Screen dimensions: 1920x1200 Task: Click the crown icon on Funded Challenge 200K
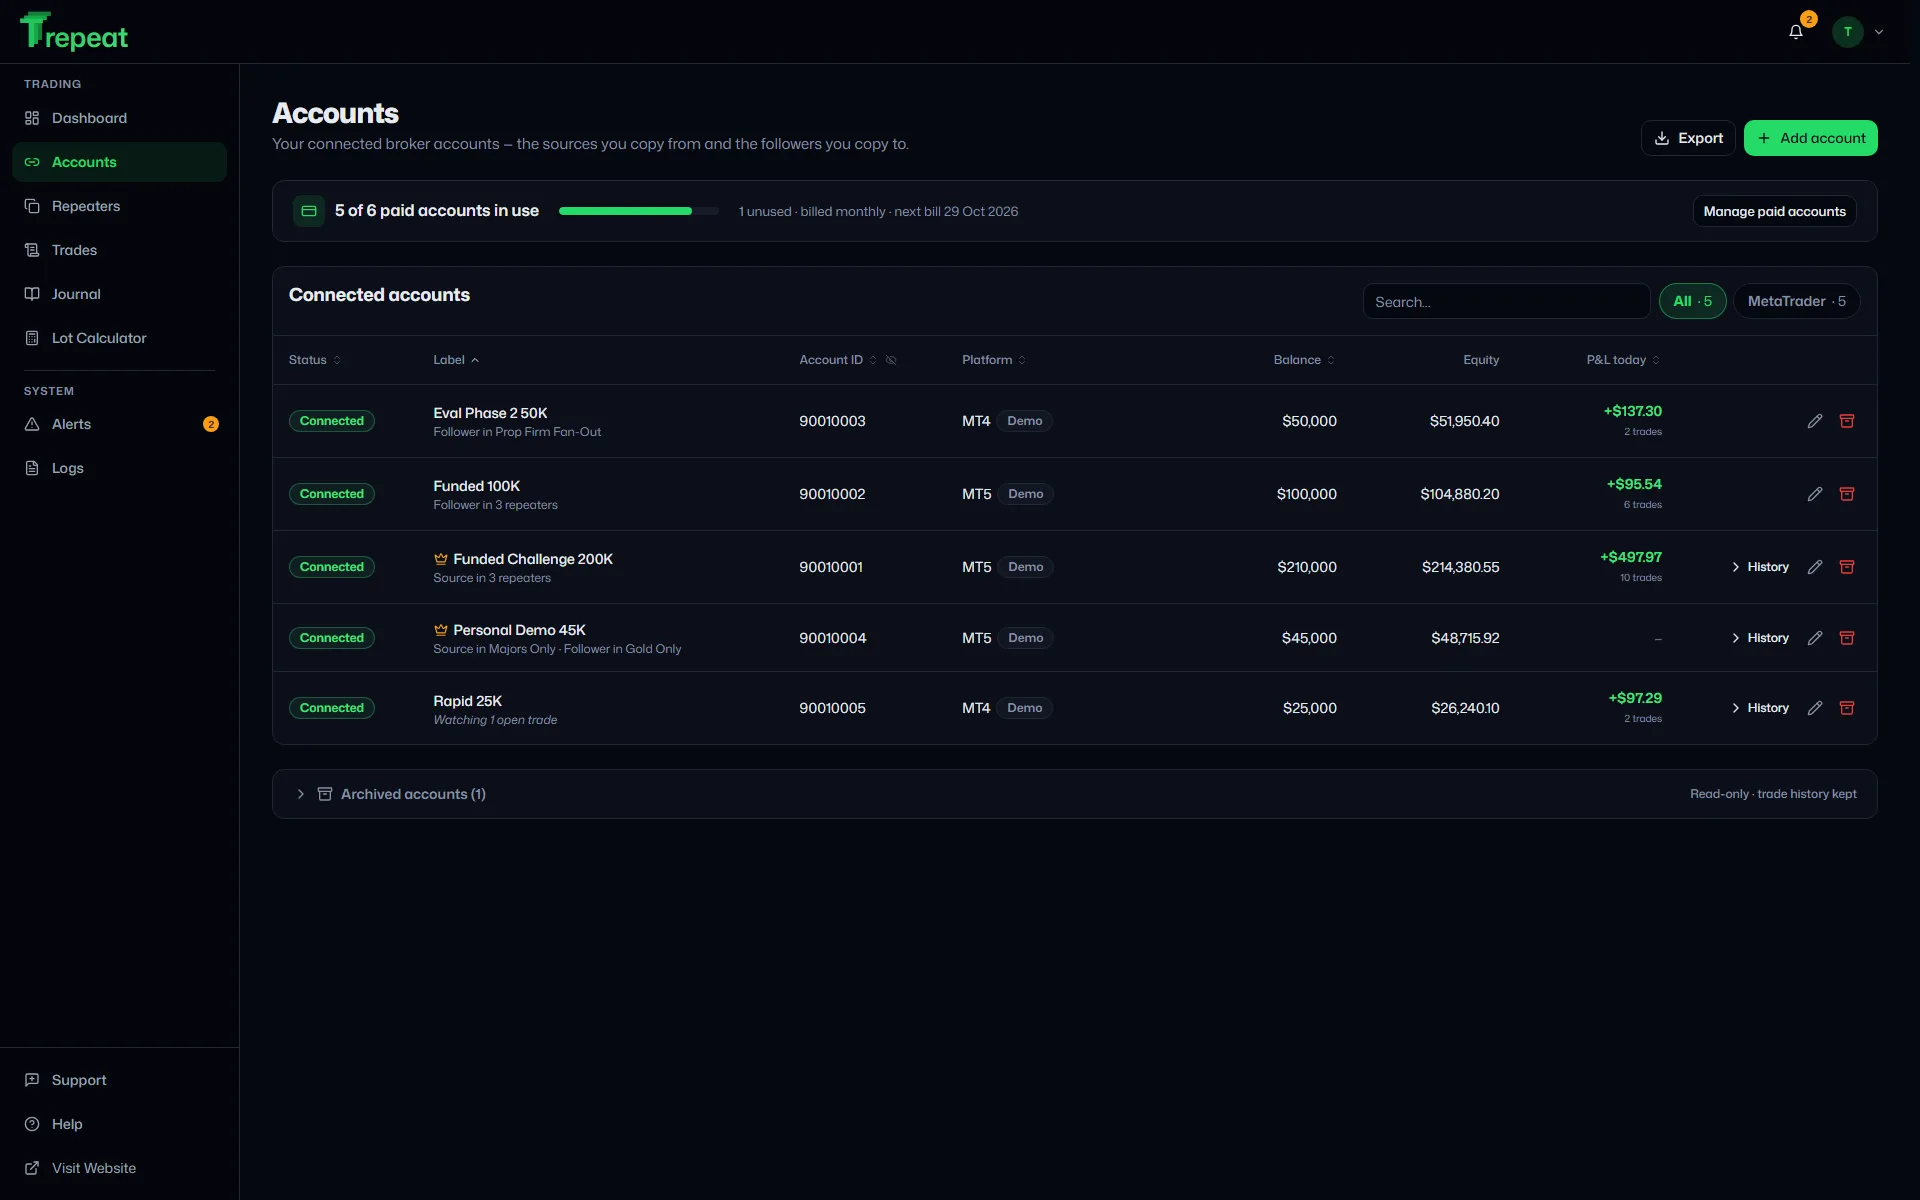point(440,559)
